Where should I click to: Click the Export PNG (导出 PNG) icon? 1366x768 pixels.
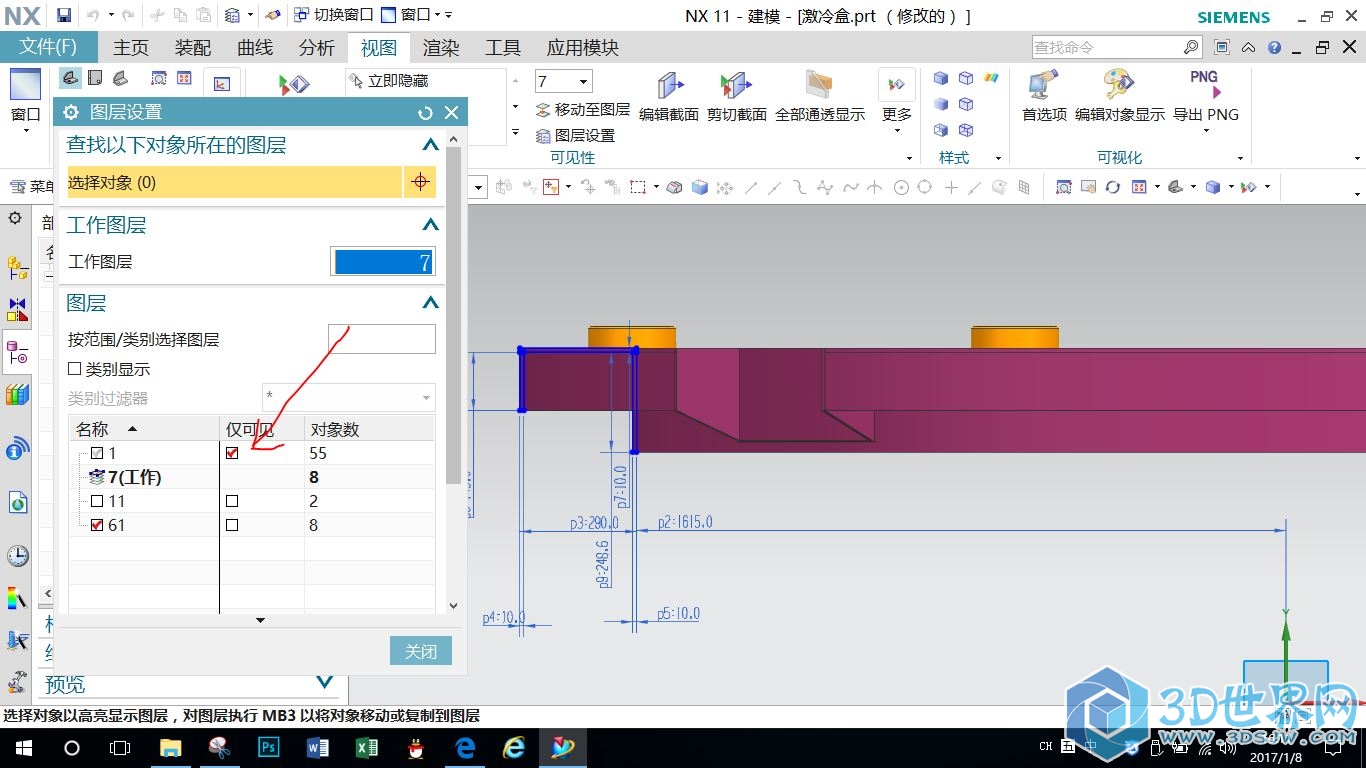pos(1205,86)
